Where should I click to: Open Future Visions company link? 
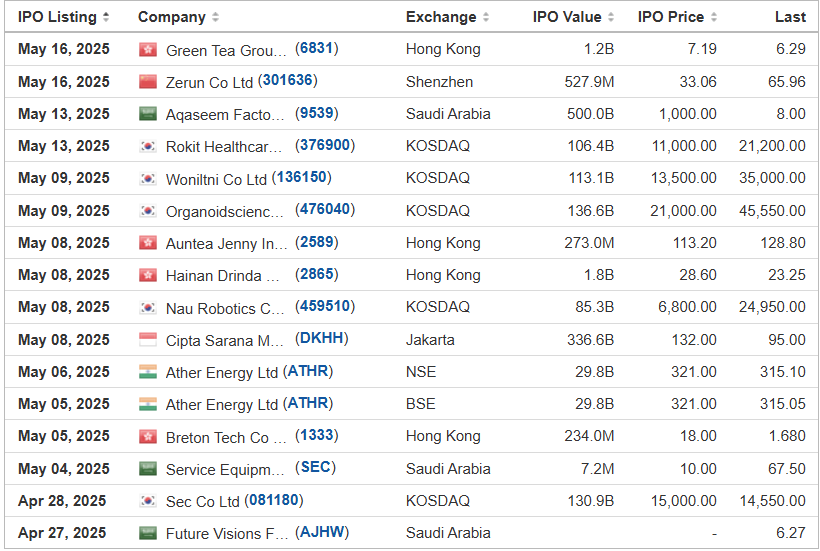(227, 534)
